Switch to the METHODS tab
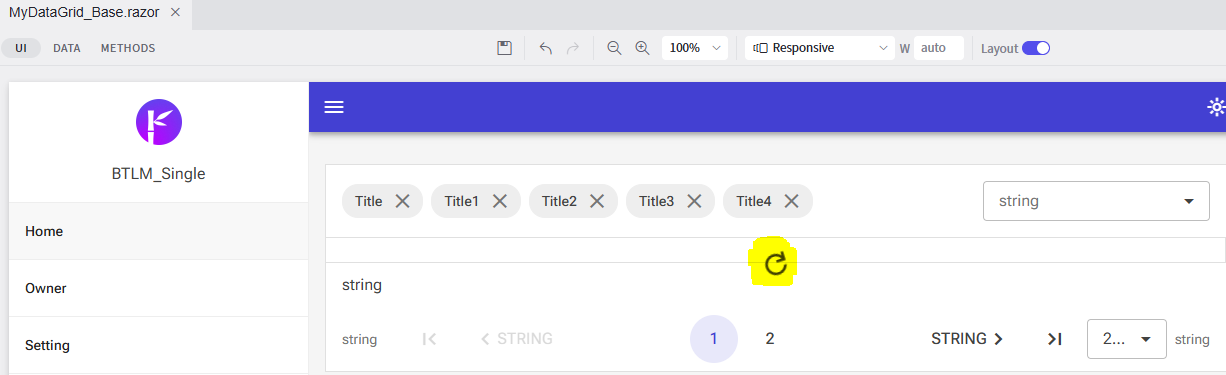 point(128,48)
